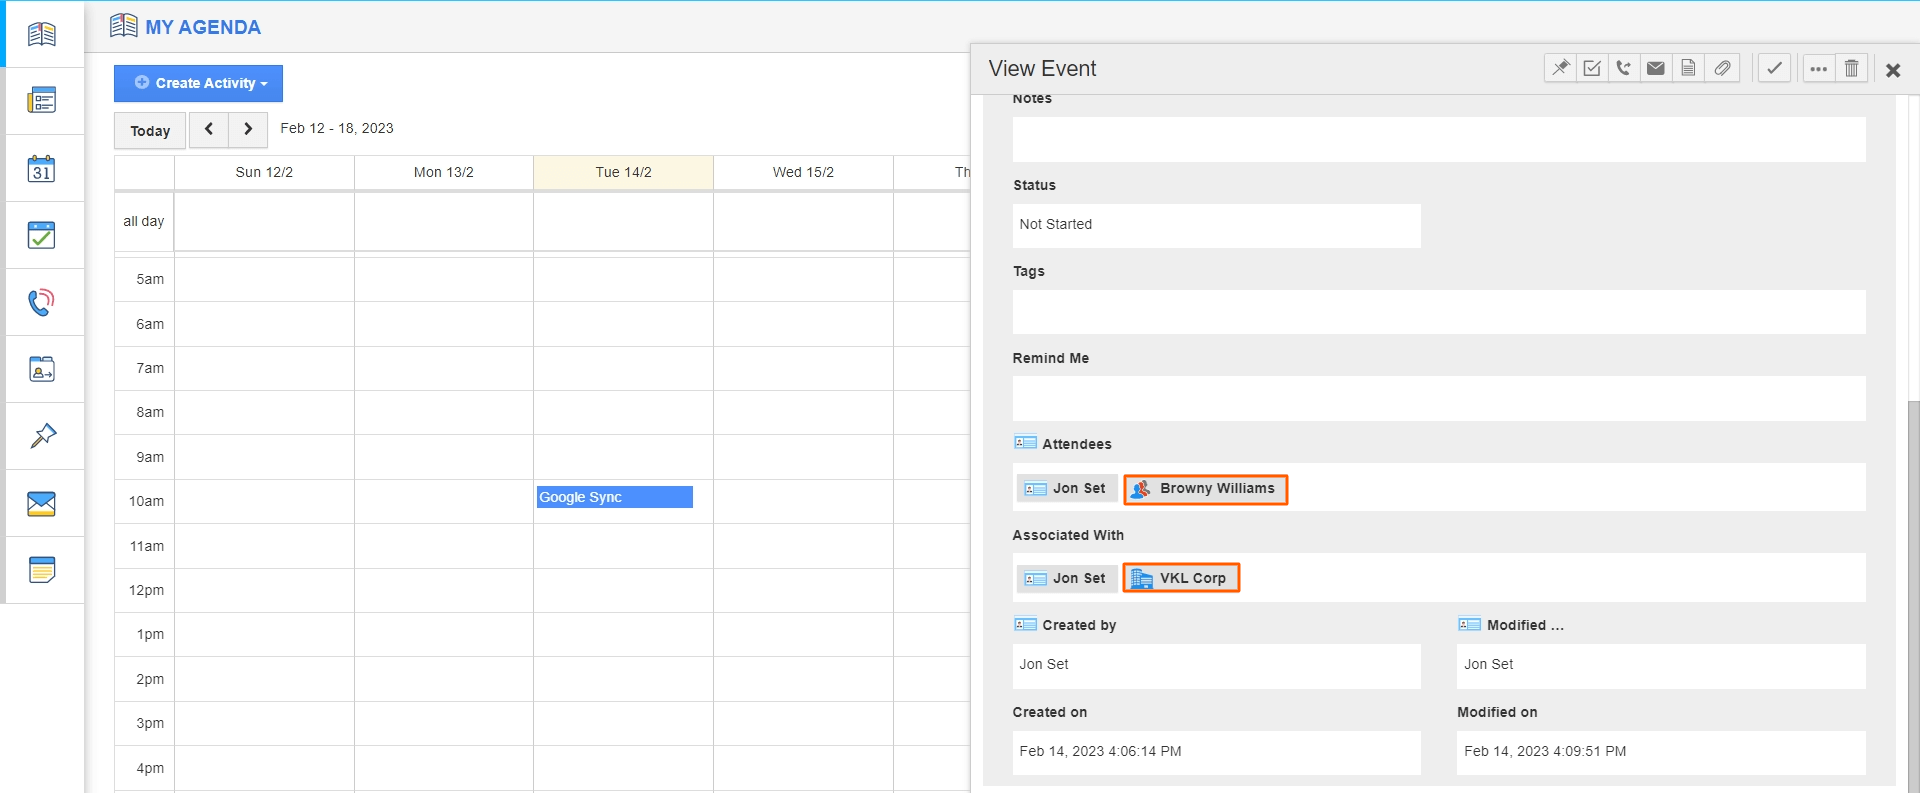The image size is (1920, 793).
Task: Open the Browny Williams attendee link
Action: [x=1206, y=489]
